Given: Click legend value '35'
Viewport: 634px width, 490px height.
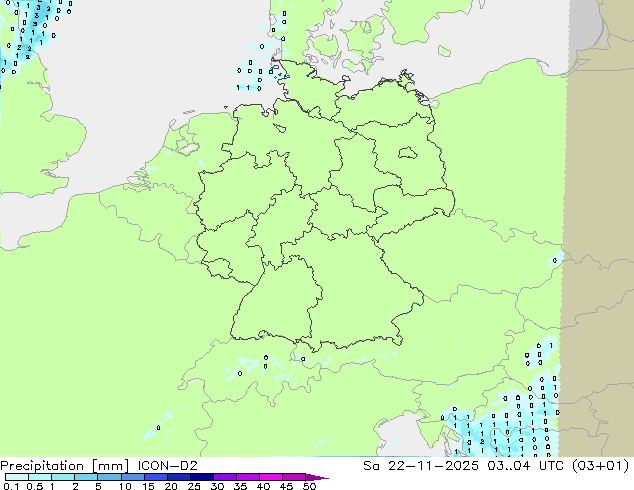Looking at the screenshot, I should 240,486.
